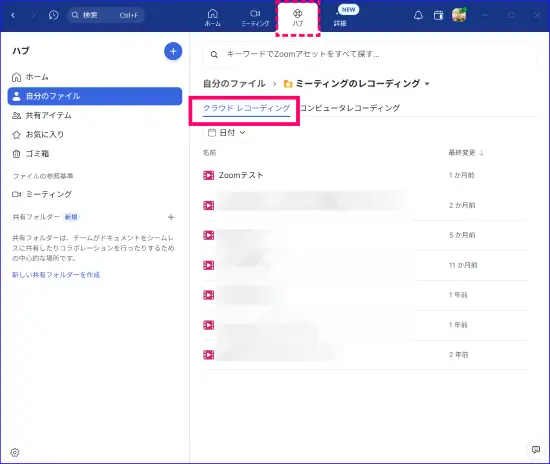The image size is (550, 464).
Task: Go back with the left arrow
Action: [x=13, y=15]
